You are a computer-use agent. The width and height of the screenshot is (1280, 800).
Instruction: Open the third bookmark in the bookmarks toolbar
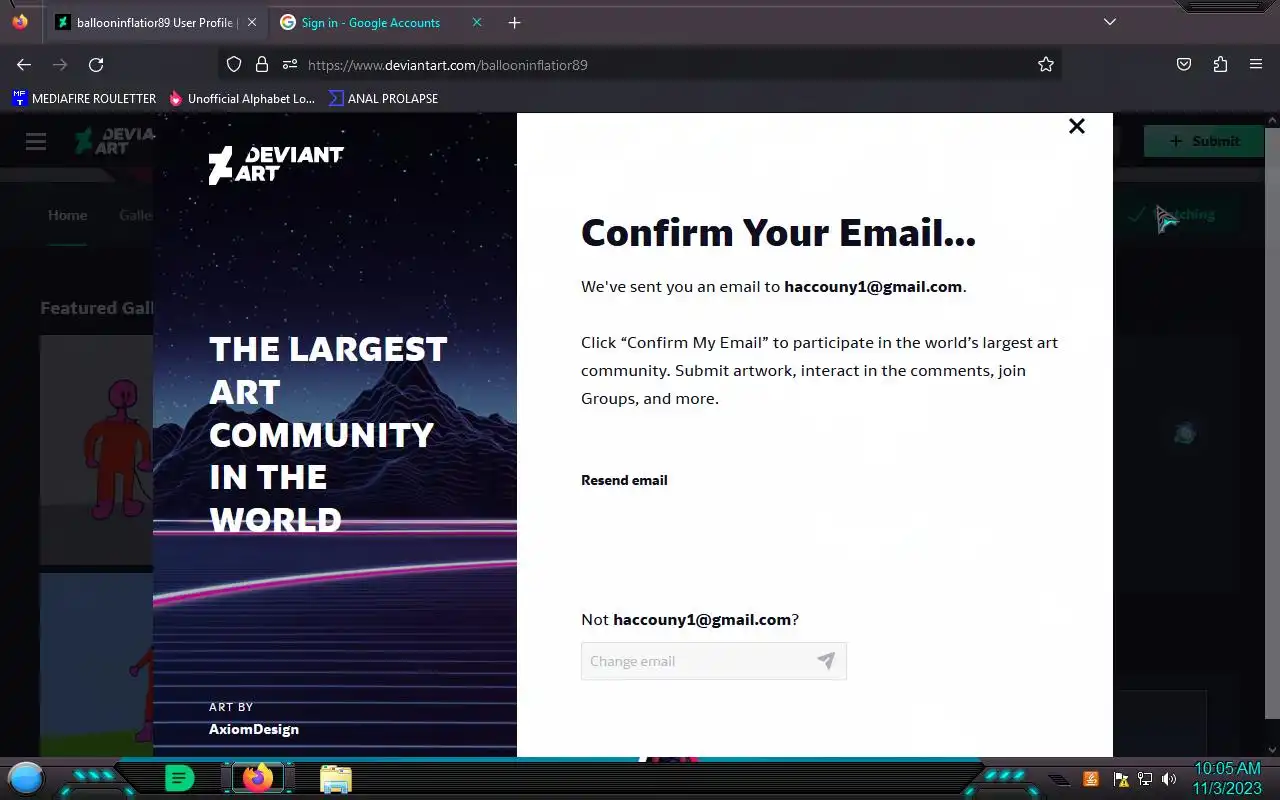(x=383, y=98)
